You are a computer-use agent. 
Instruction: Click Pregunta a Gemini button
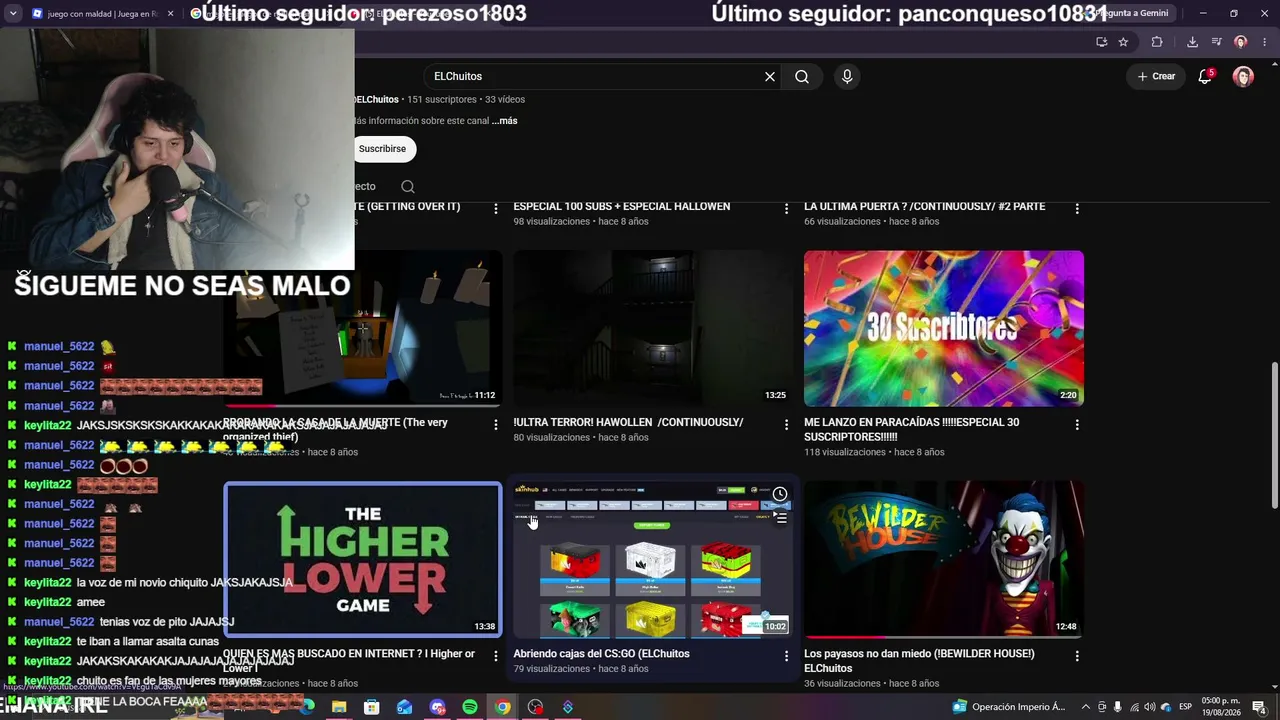(x=1131, y=13)
